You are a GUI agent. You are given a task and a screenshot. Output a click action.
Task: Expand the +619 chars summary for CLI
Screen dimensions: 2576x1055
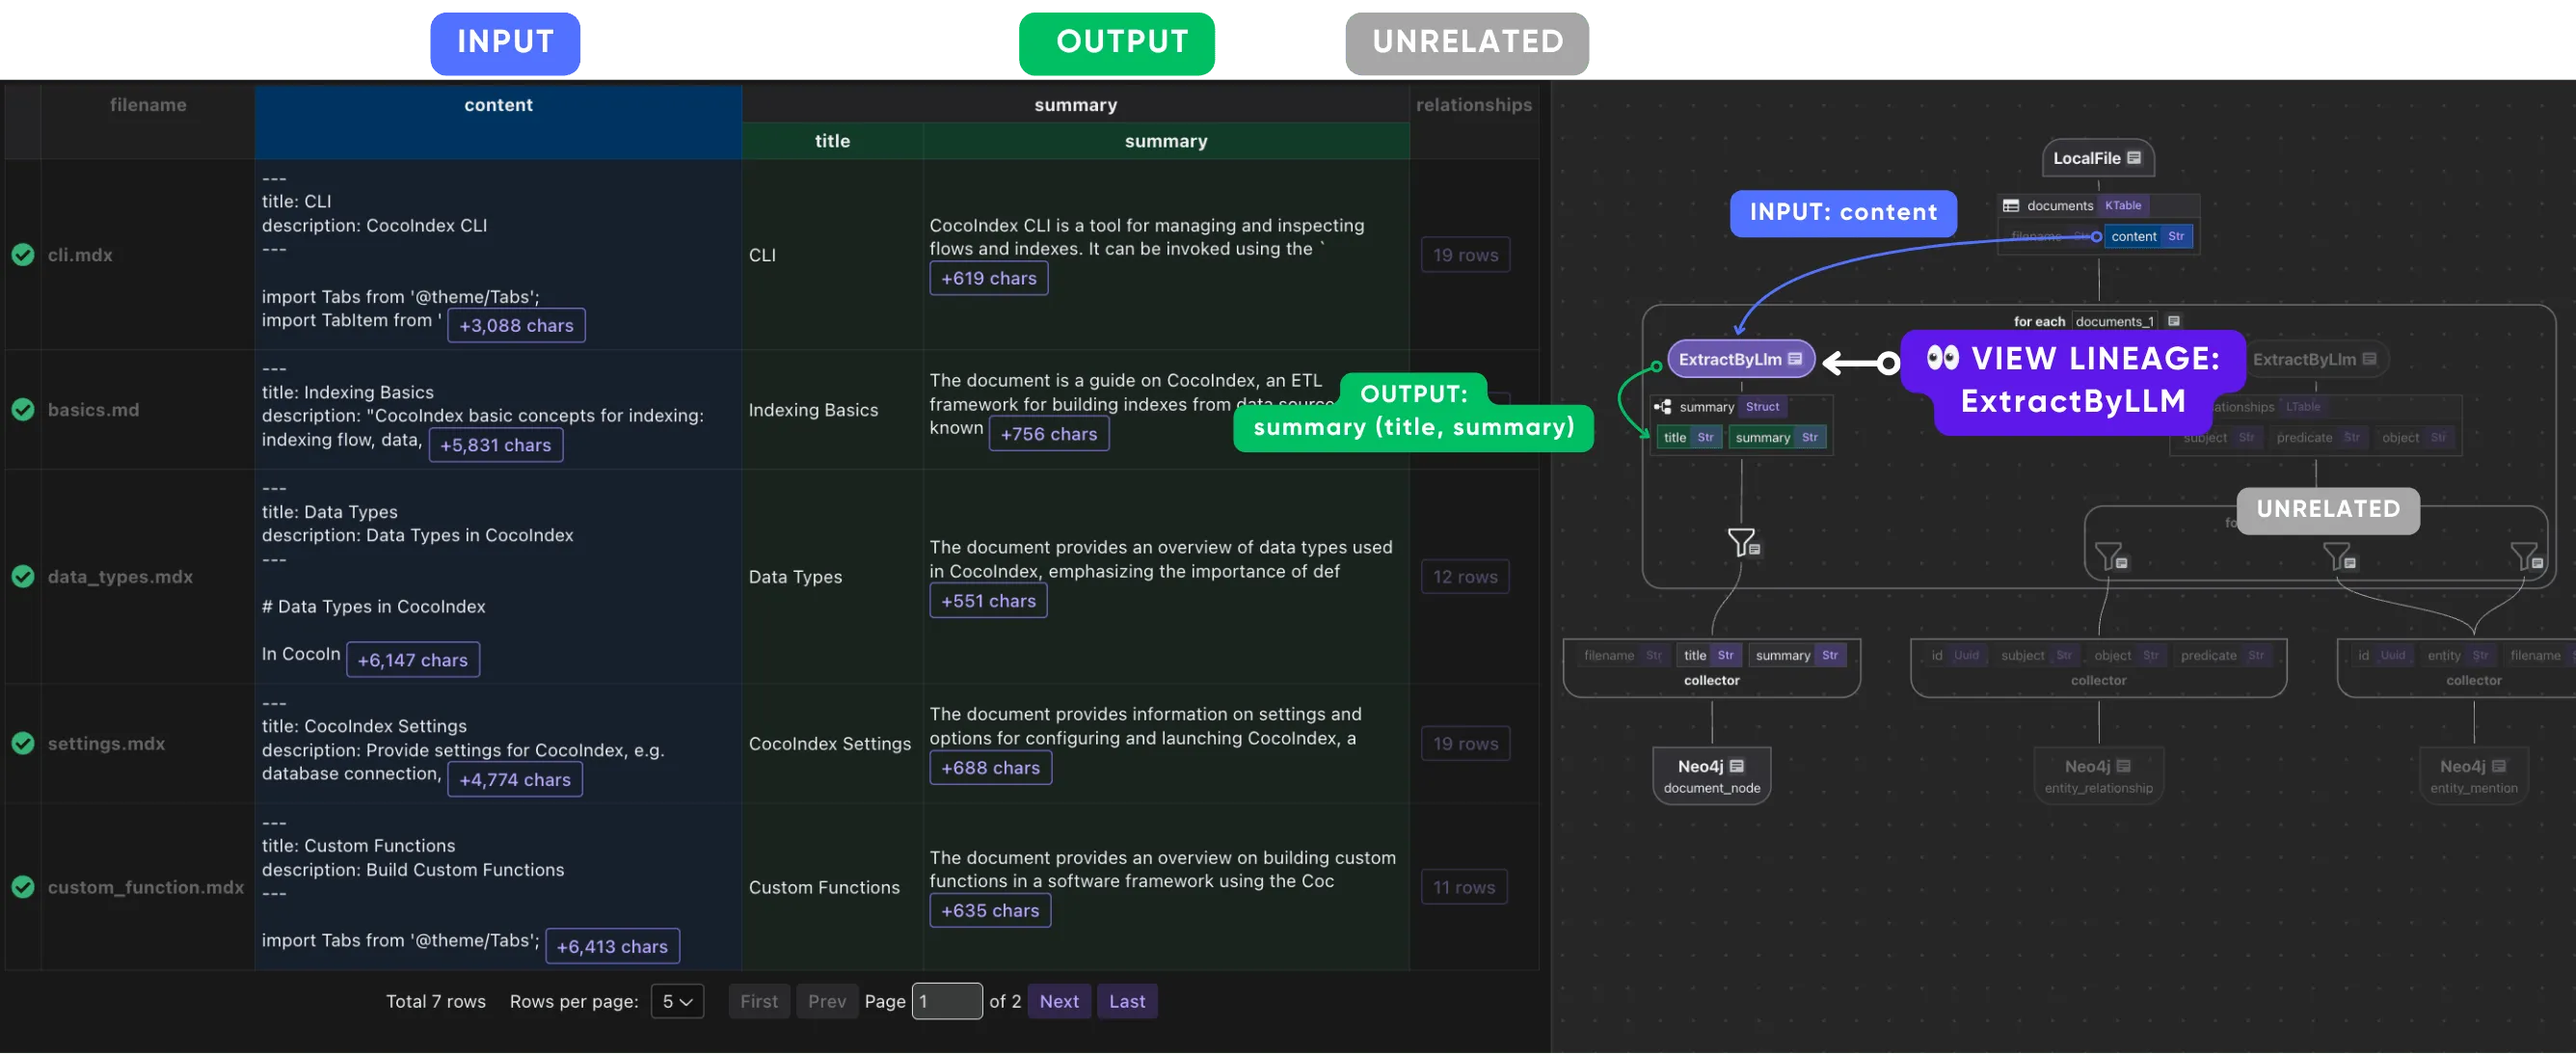point(988,279)
